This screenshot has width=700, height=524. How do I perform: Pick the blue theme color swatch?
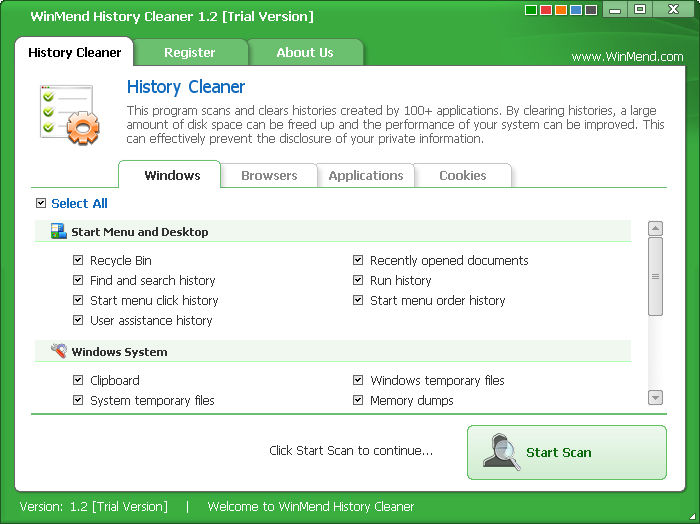click(x=577, y=11)
